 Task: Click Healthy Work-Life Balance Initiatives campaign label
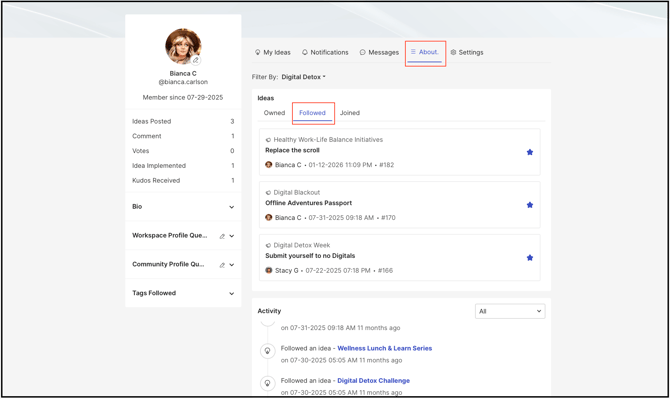pos(328,140)
